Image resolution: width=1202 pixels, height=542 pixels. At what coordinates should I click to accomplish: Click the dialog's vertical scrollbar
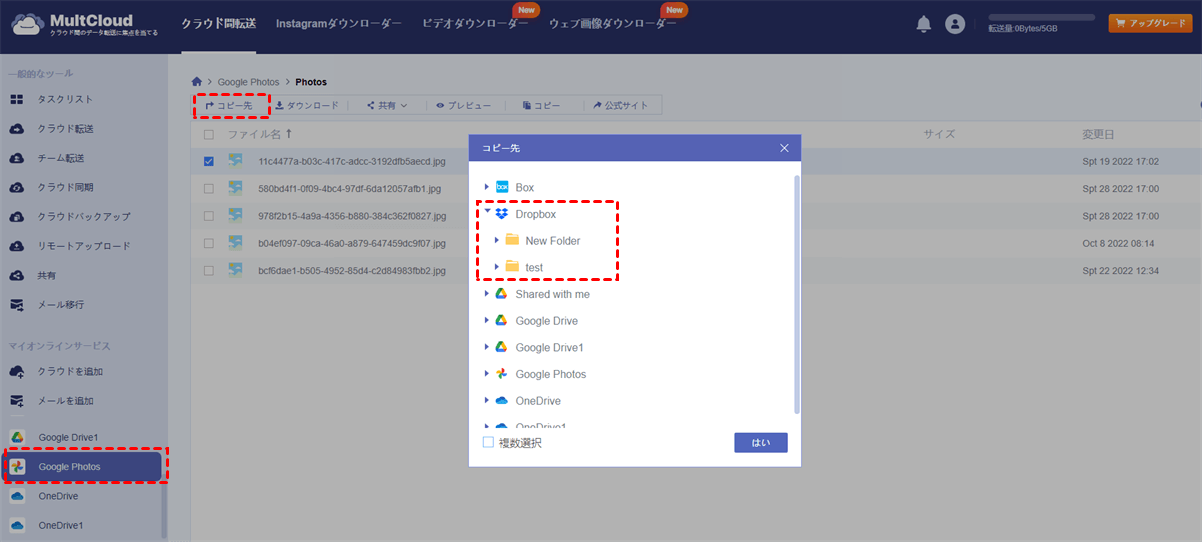[797, 295]
